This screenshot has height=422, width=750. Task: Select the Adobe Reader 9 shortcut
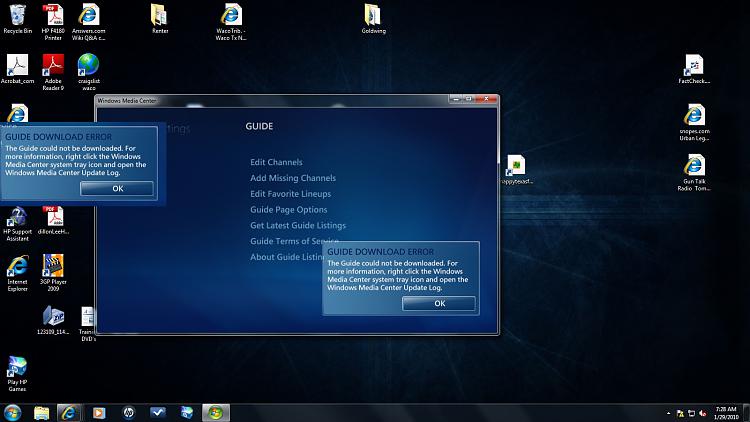(53, 72)
